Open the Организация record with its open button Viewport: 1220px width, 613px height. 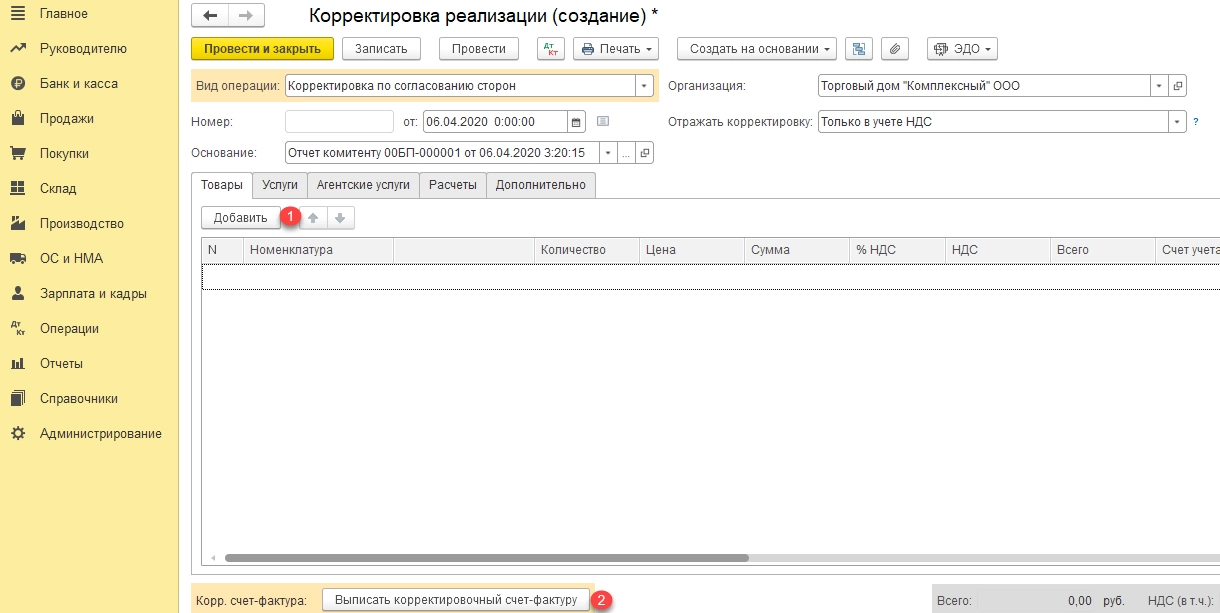pos(1177,86)
